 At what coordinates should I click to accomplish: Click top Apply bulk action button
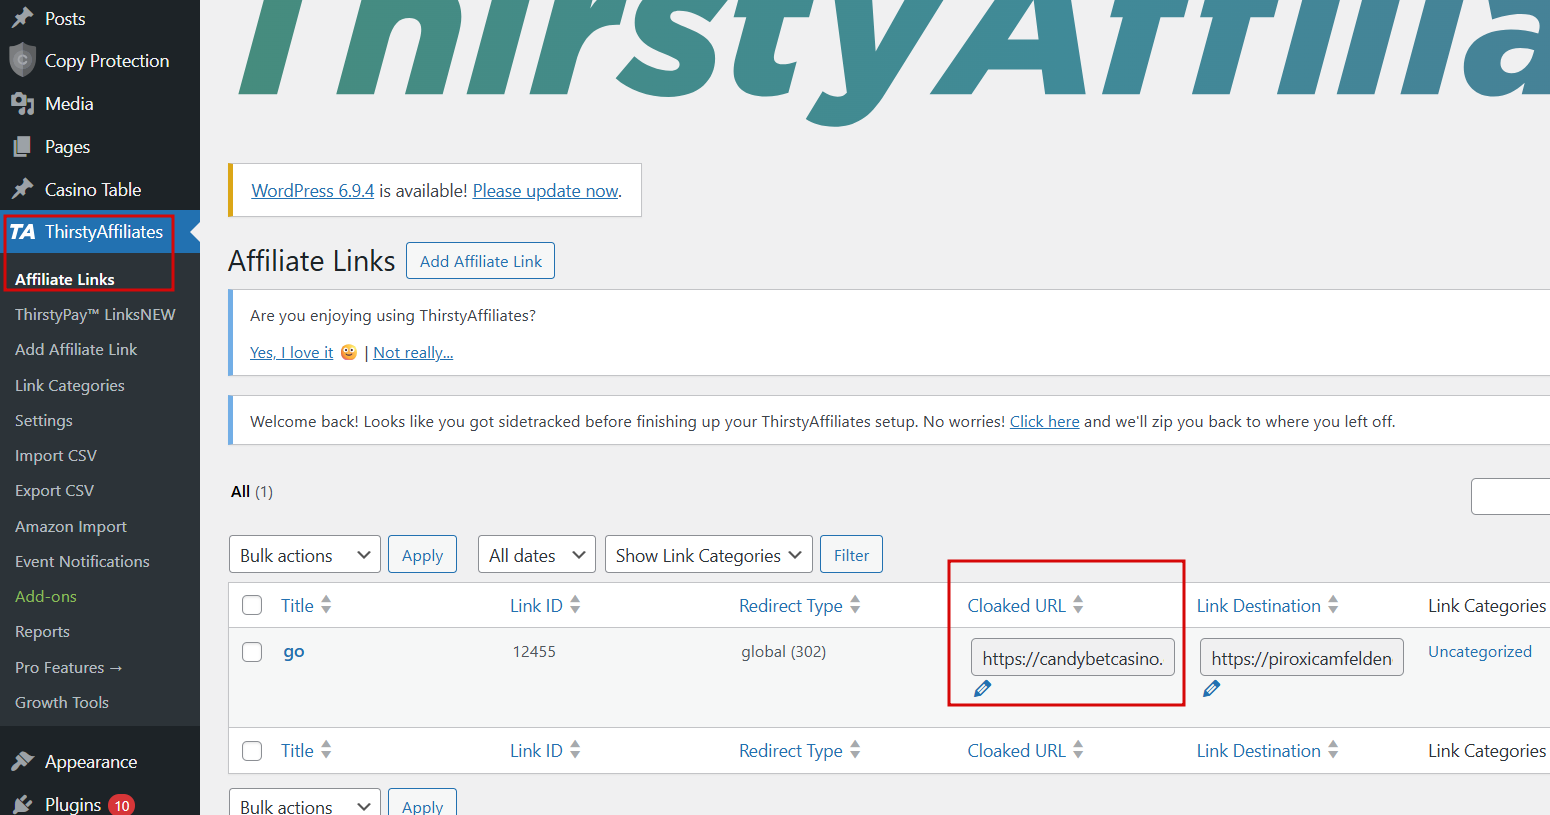click(x=422, y=555)
